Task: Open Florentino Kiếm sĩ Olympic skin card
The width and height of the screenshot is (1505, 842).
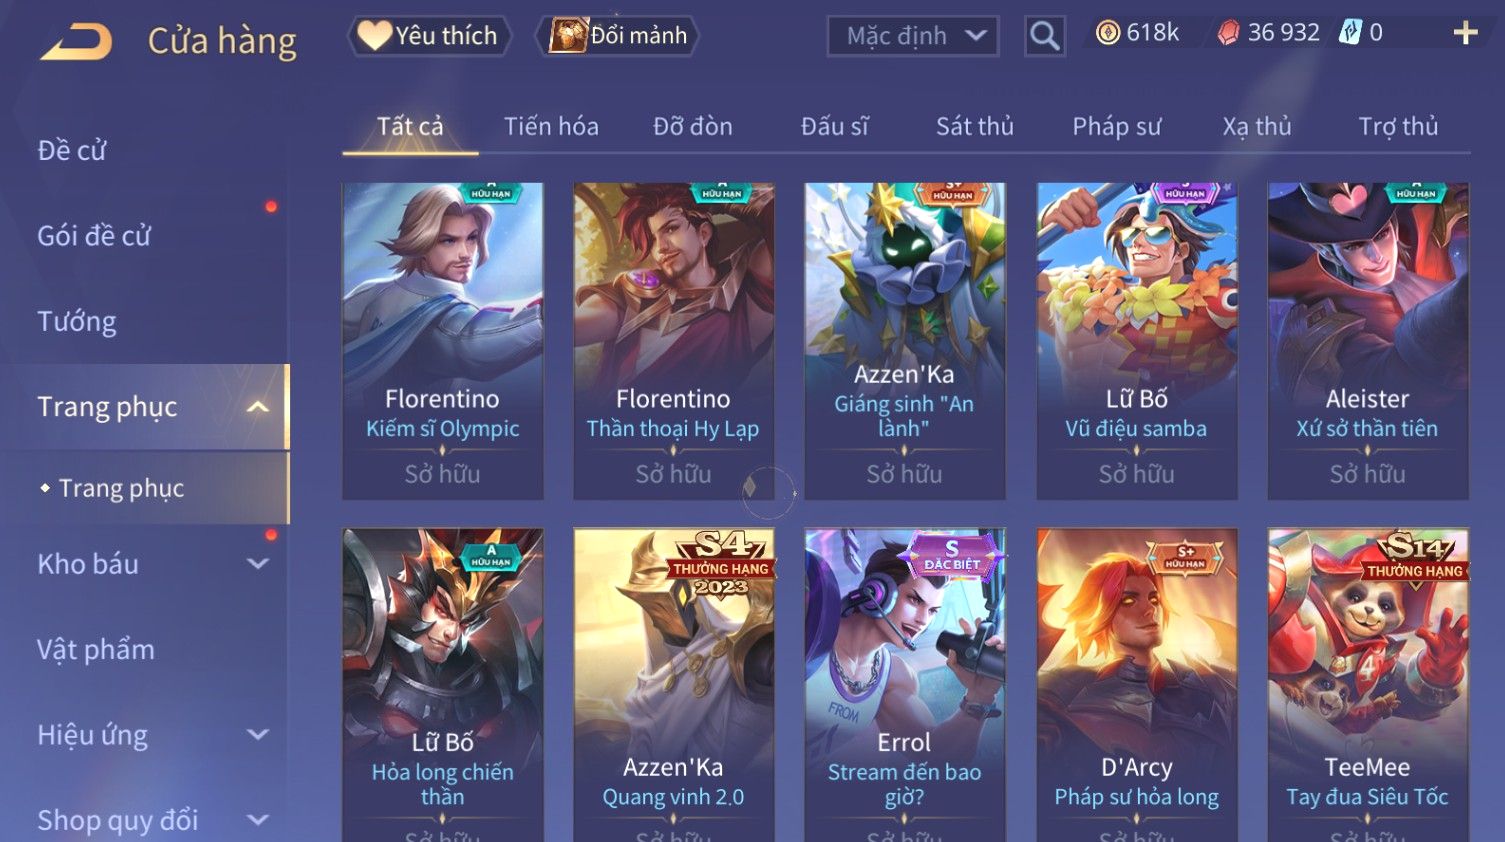Action: pyautogui.click(x=443, y=341)
